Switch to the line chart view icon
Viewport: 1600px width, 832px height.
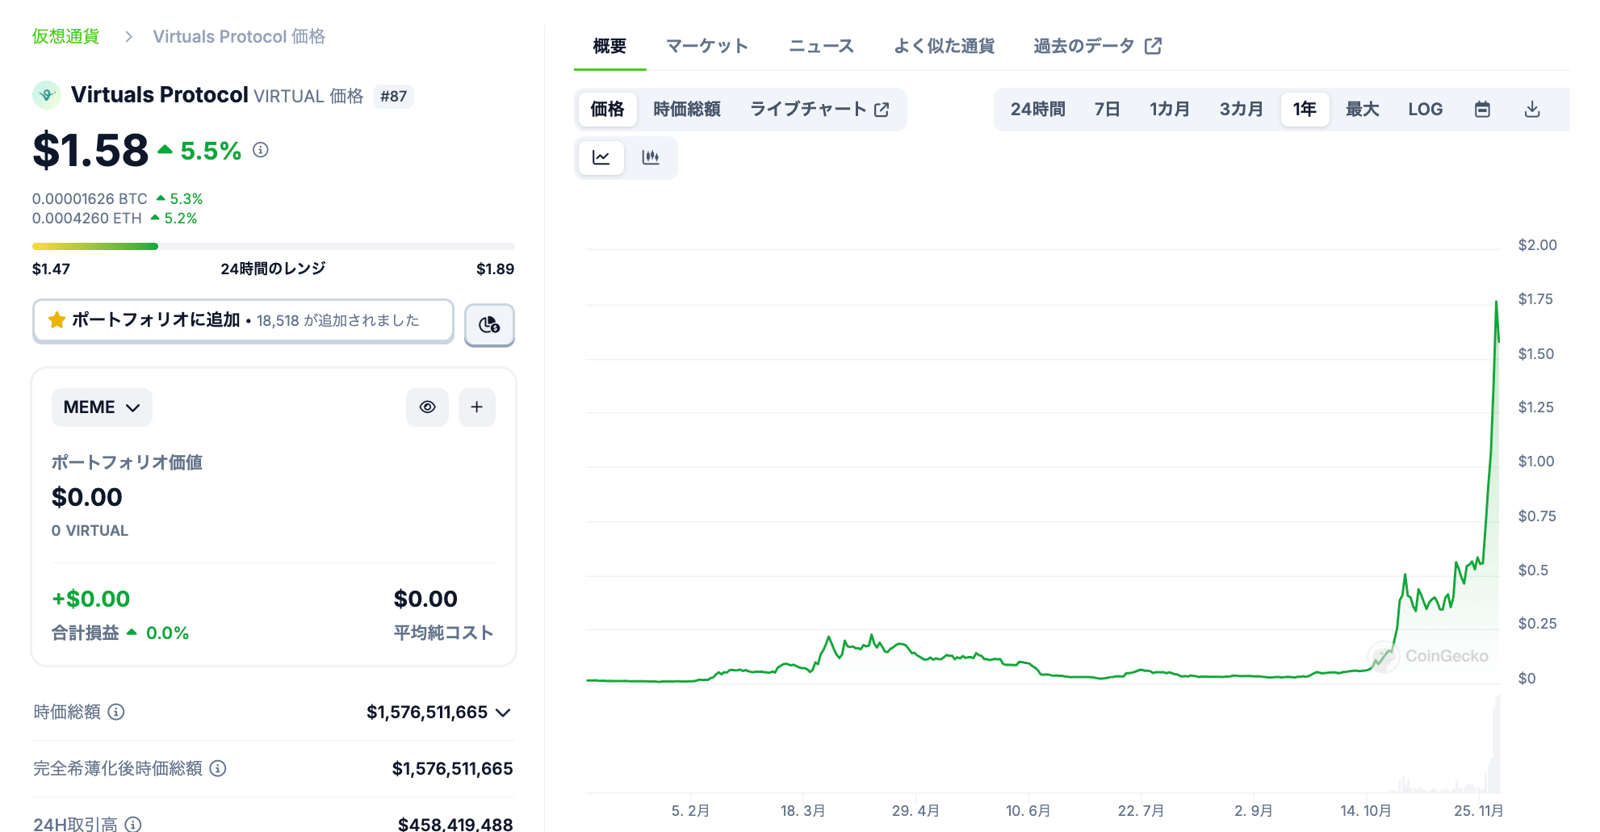[x=601, y=157]
